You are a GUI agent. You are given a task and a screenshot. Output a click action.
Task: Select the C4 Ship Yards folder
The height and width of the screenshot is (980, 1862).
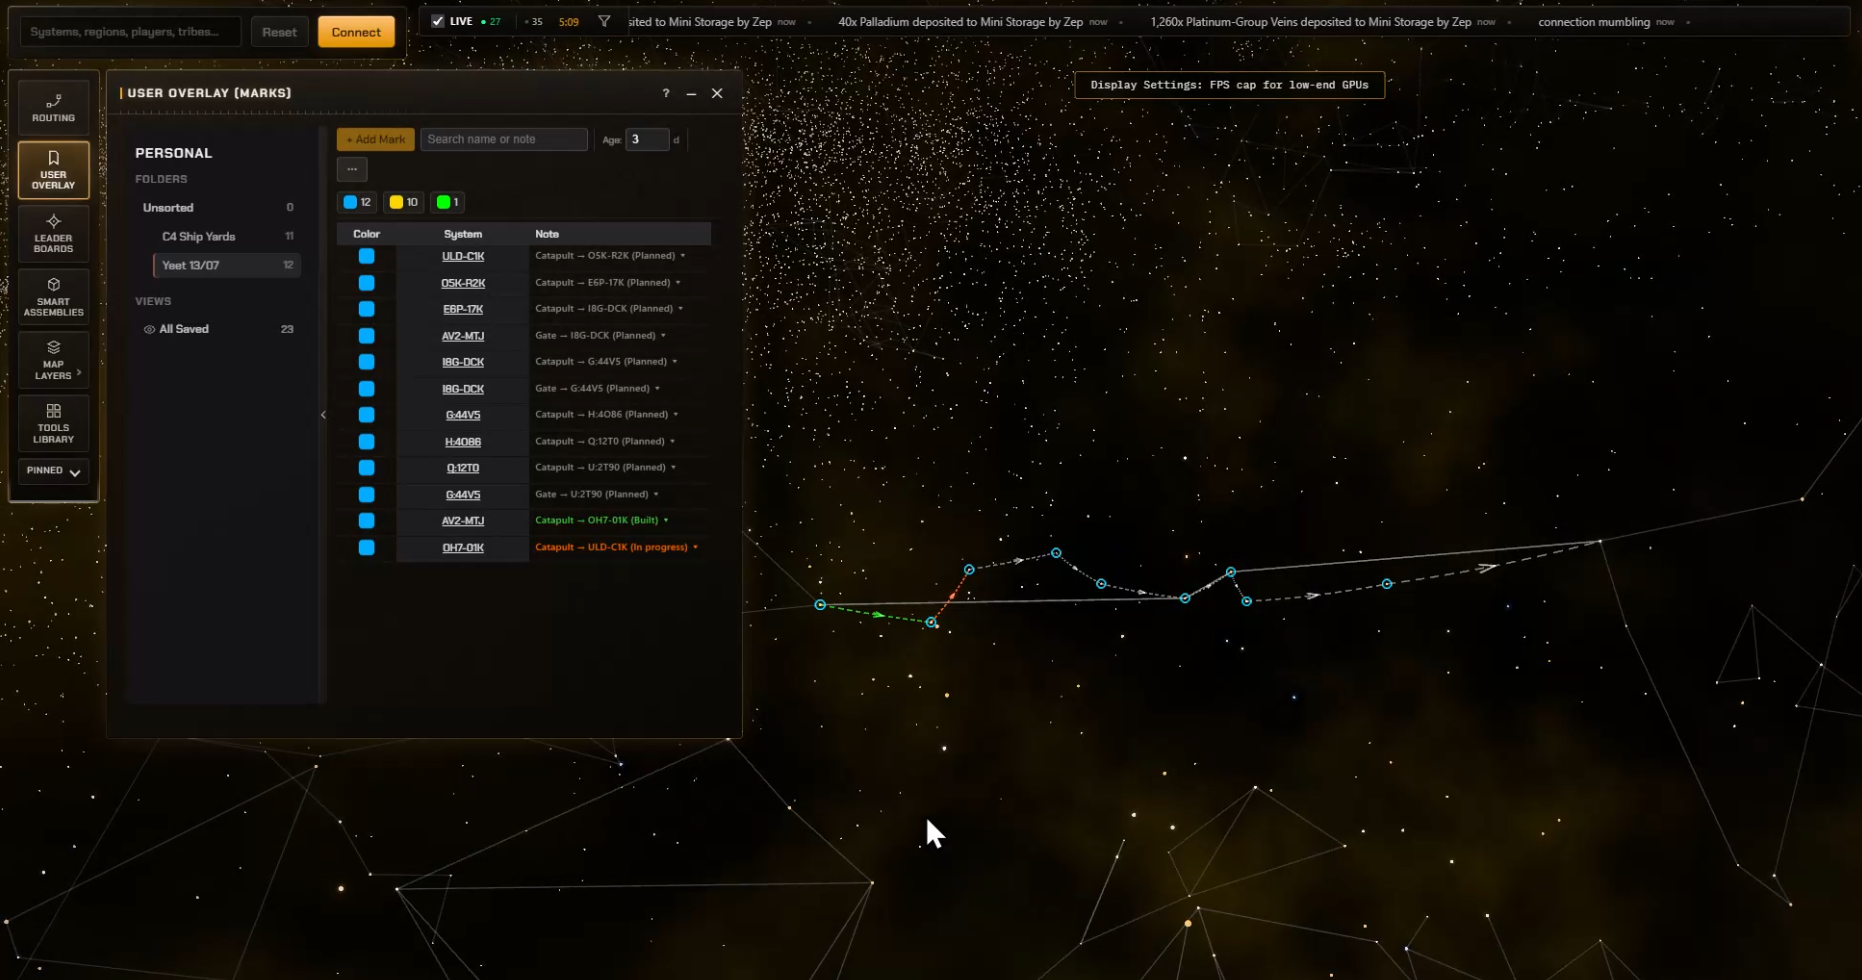227,237
